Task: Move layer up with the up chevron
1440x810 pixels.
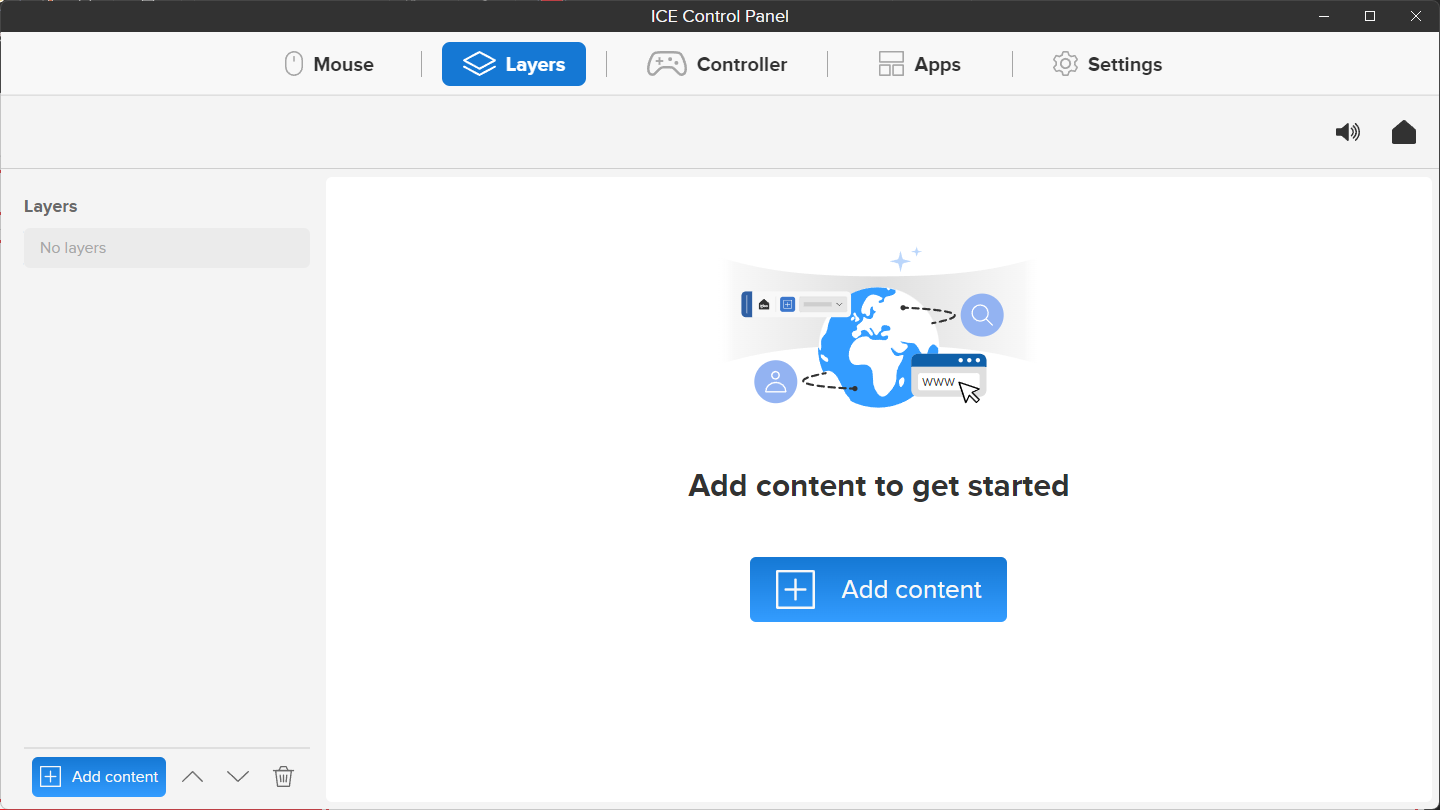Action: [x=193, y=777]
